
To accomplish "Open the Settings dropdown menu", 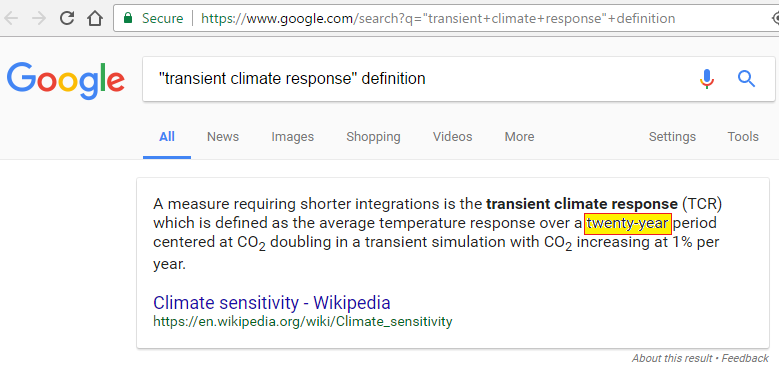I will coord(672,137).
